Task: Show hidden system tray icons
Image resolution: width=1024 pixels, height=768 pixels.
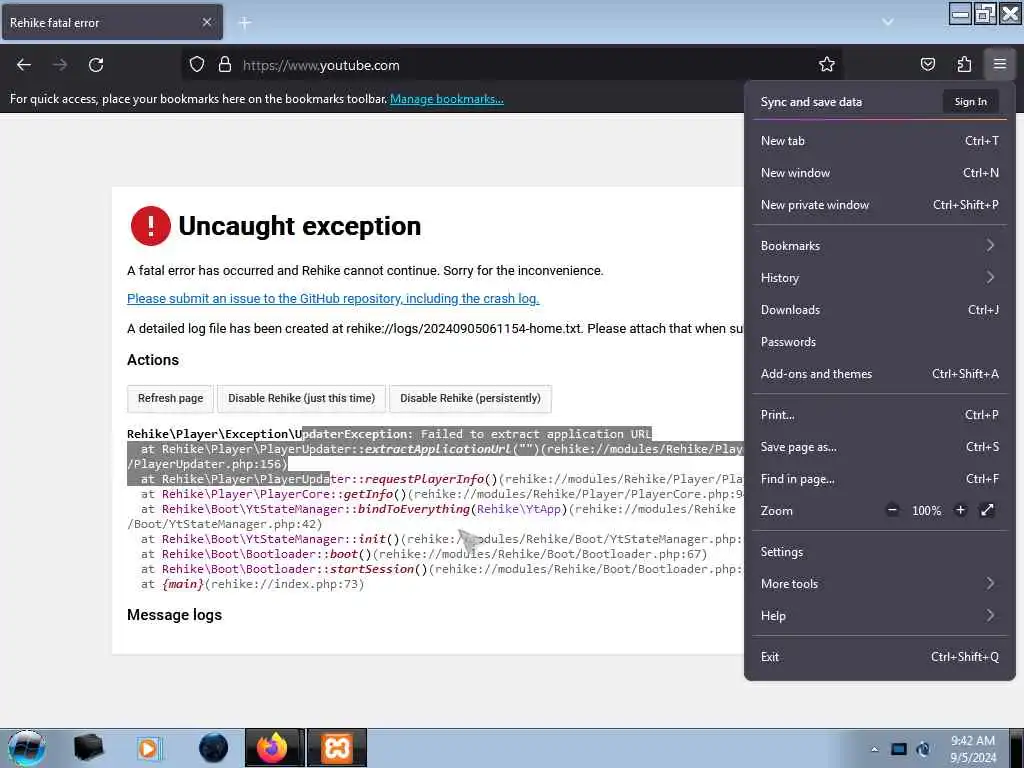Action: [874, 749]
